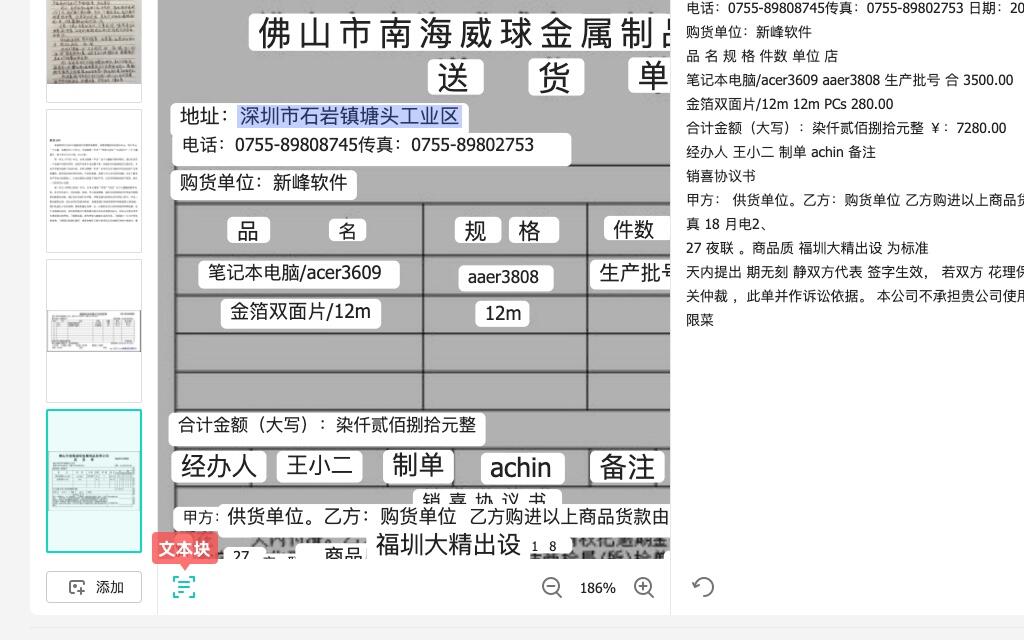Click the 186% zoom level indicator
The height and width of the screenshot is (640, 1024).
click(x=597, y=588)
